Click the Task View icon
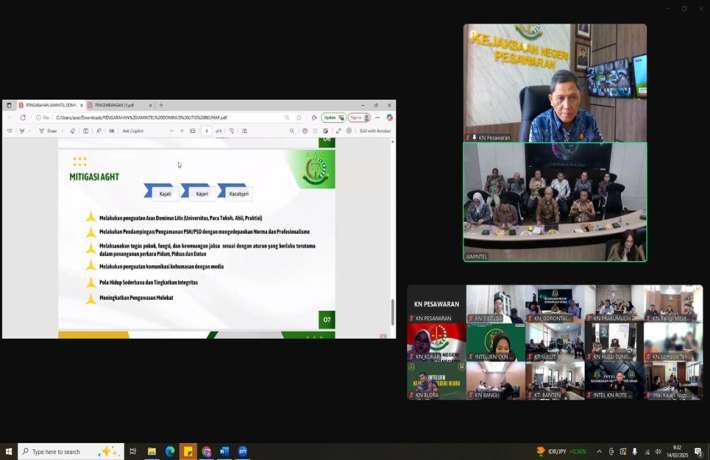This screenshot has width=710, height=460. coord(133,452)
